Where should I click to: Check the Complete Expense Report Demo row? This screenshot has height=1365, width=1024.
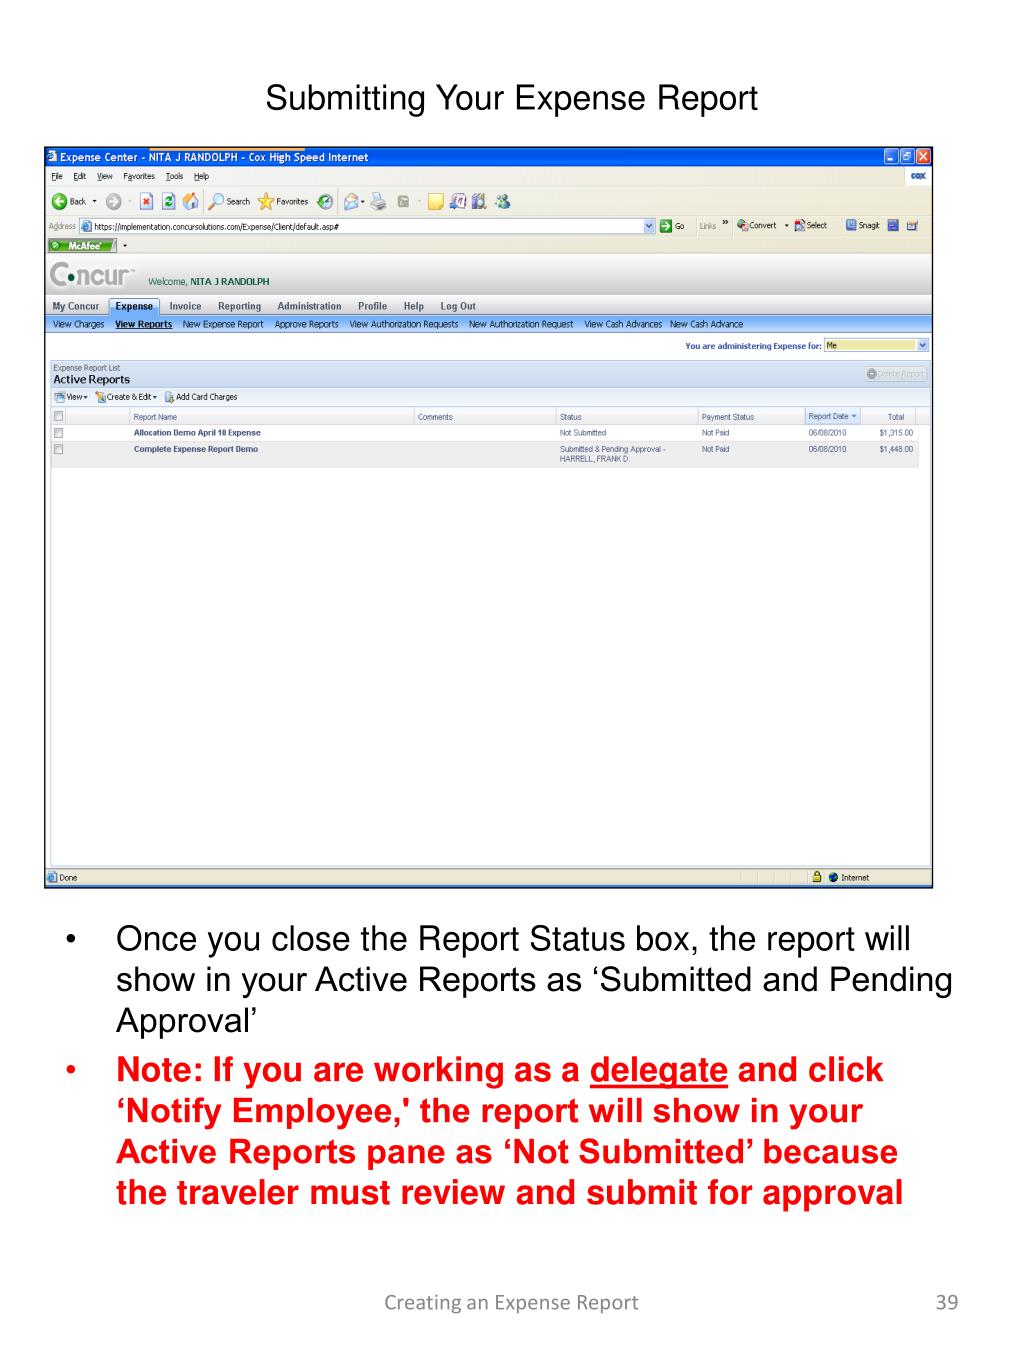(58, 449)
